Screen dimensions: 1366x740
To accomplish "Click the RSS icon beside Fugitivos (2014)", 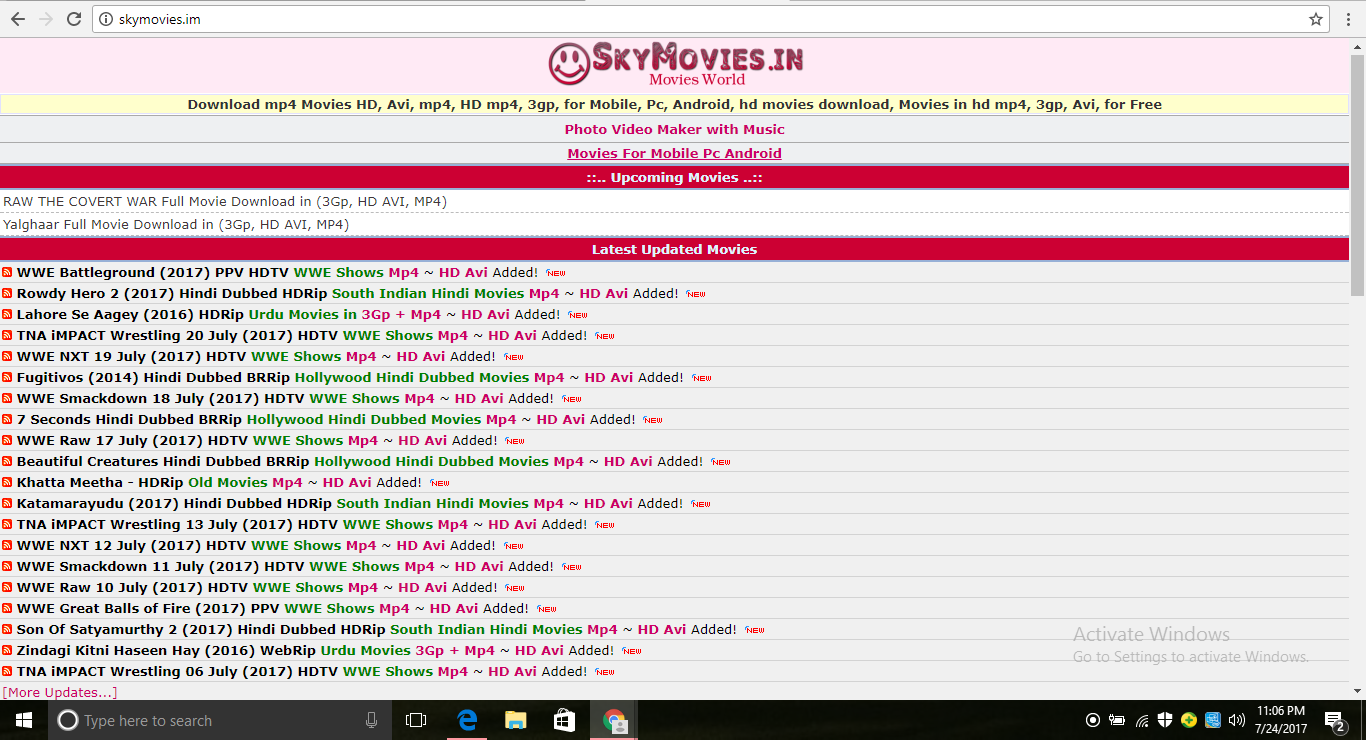I will point(7,377).
